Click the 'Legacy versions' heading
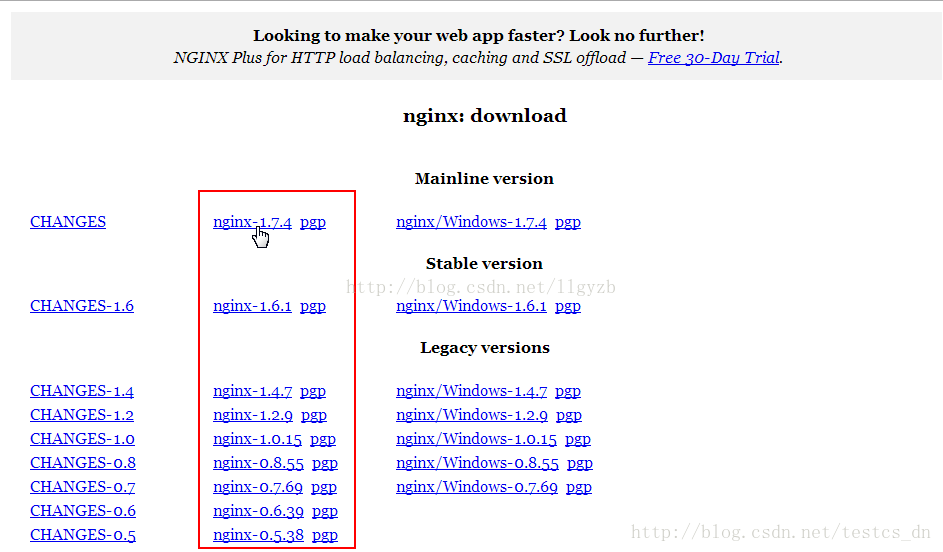The width and height of the screenshot is (943, 552). click(x=485, y=348)
